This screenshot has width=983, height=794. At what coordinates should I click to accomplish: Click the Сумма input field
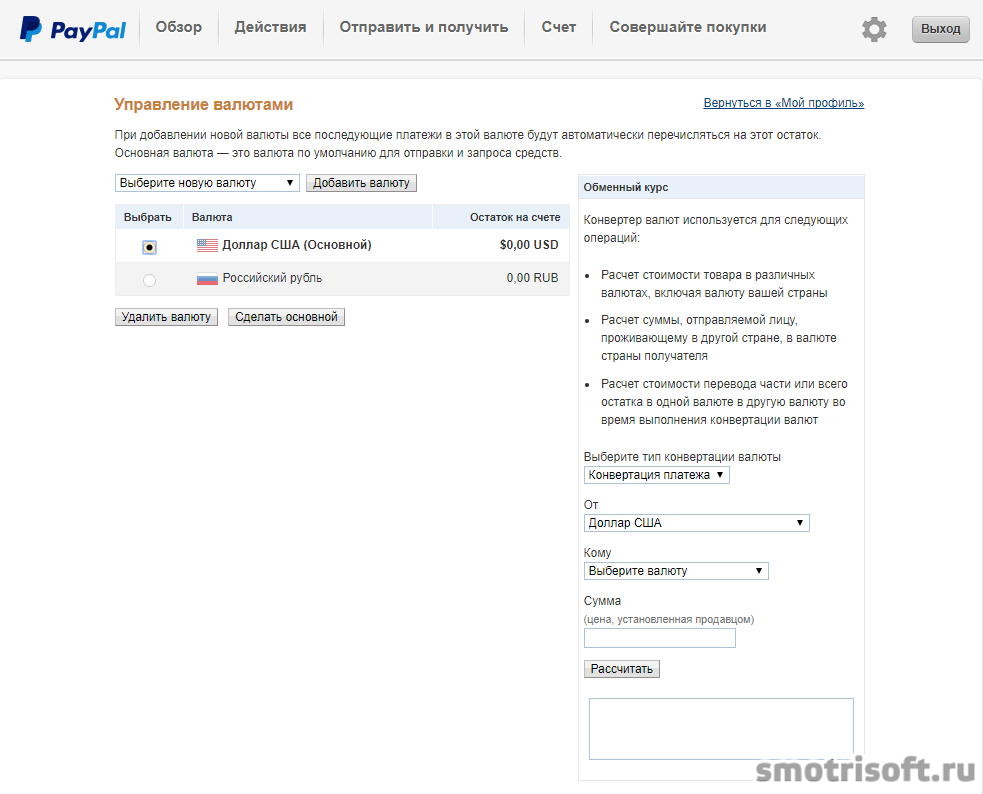pos(660,638)
